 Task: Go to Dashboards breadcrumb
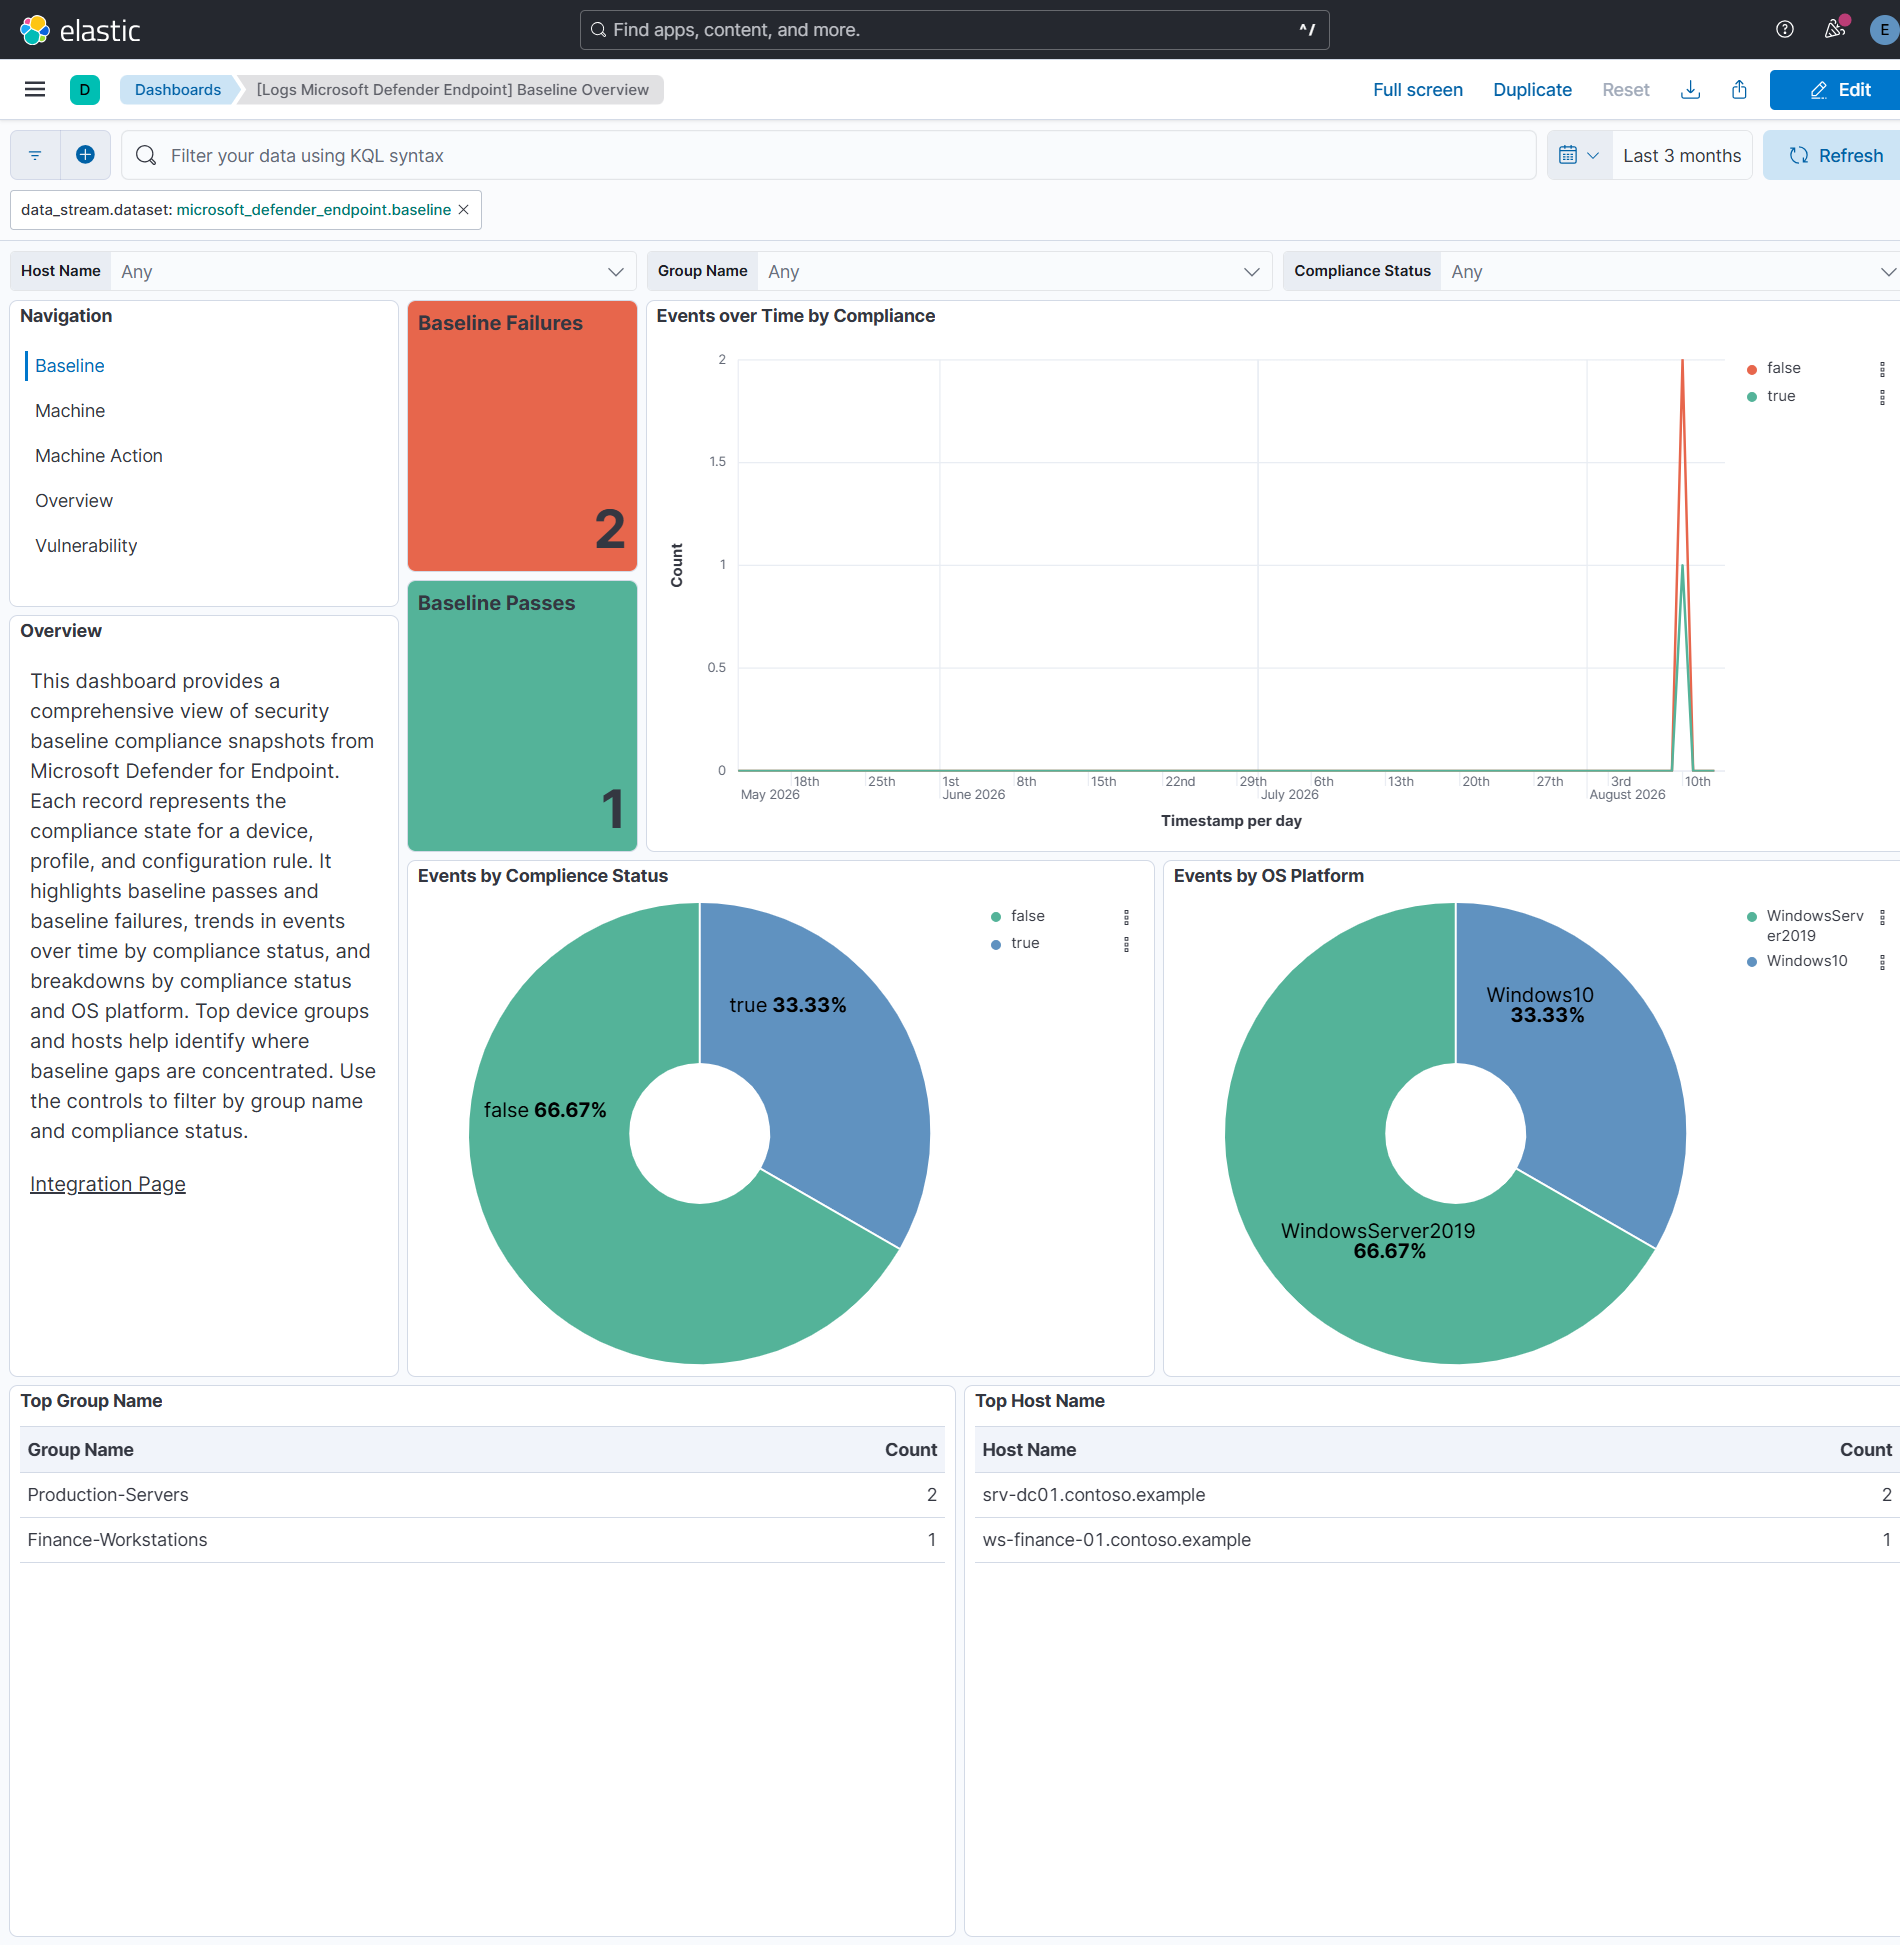[178, 90]
